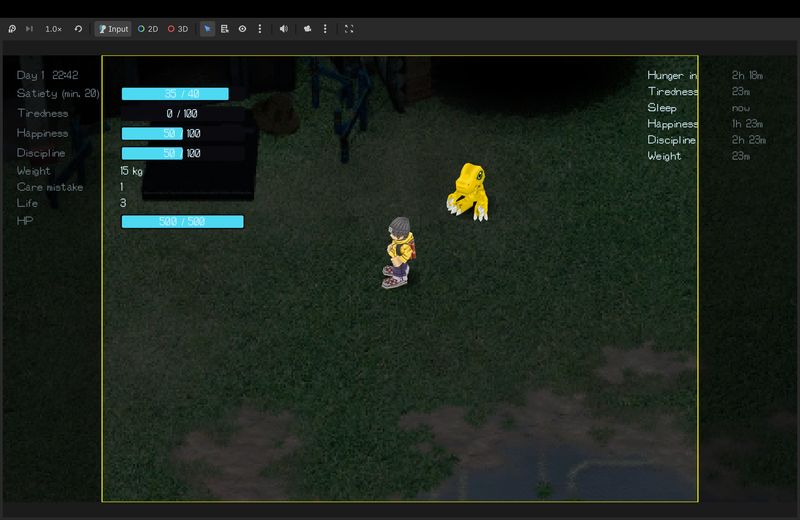
Task: Click the suspend game icon in the toolbar
Action: click(12, 29)
